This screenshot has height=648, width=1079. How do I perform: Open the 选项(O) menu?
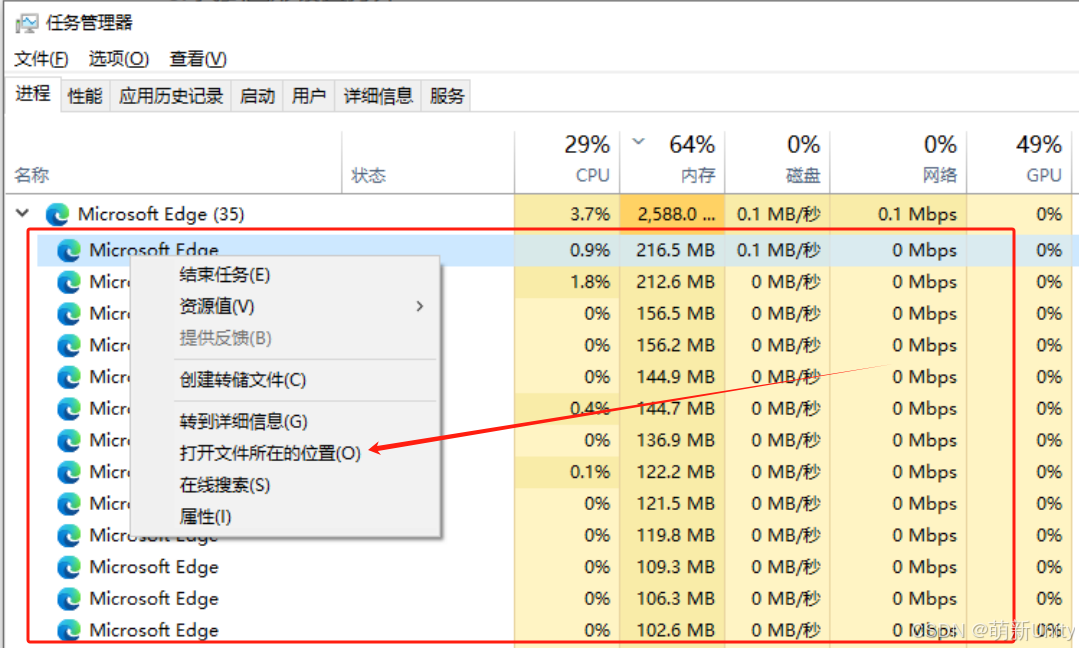pos(118,59)
